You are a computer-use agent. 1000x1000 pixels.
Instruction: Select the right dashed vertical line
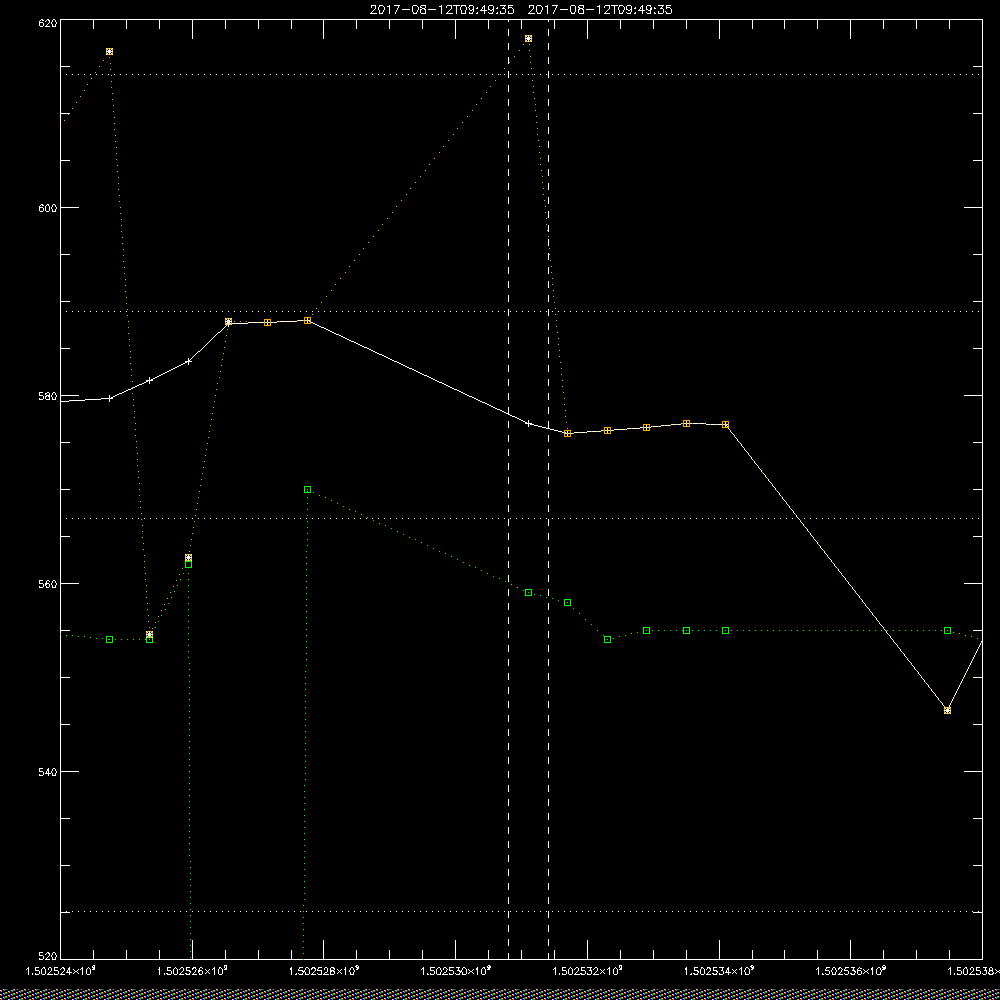pyautogui.click(x=548, y=489)
